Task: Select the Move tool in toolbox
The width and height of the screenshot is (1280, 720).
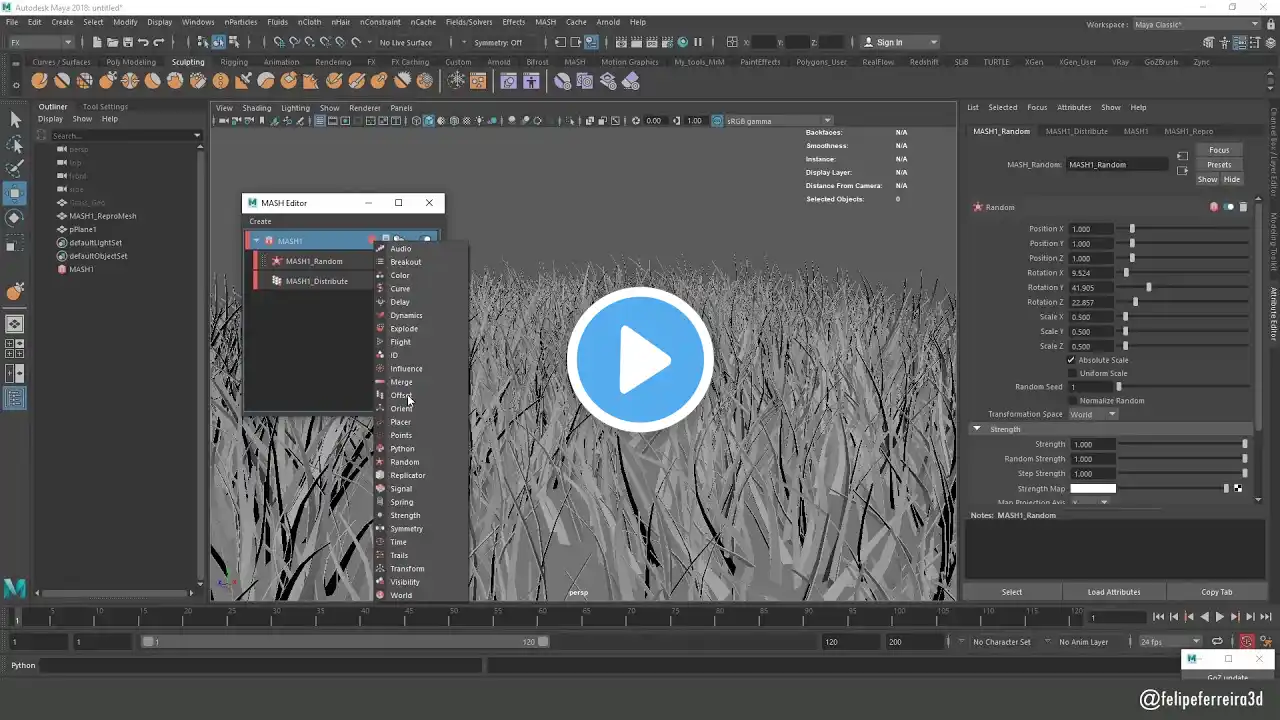Action: (x=15, y=193)
